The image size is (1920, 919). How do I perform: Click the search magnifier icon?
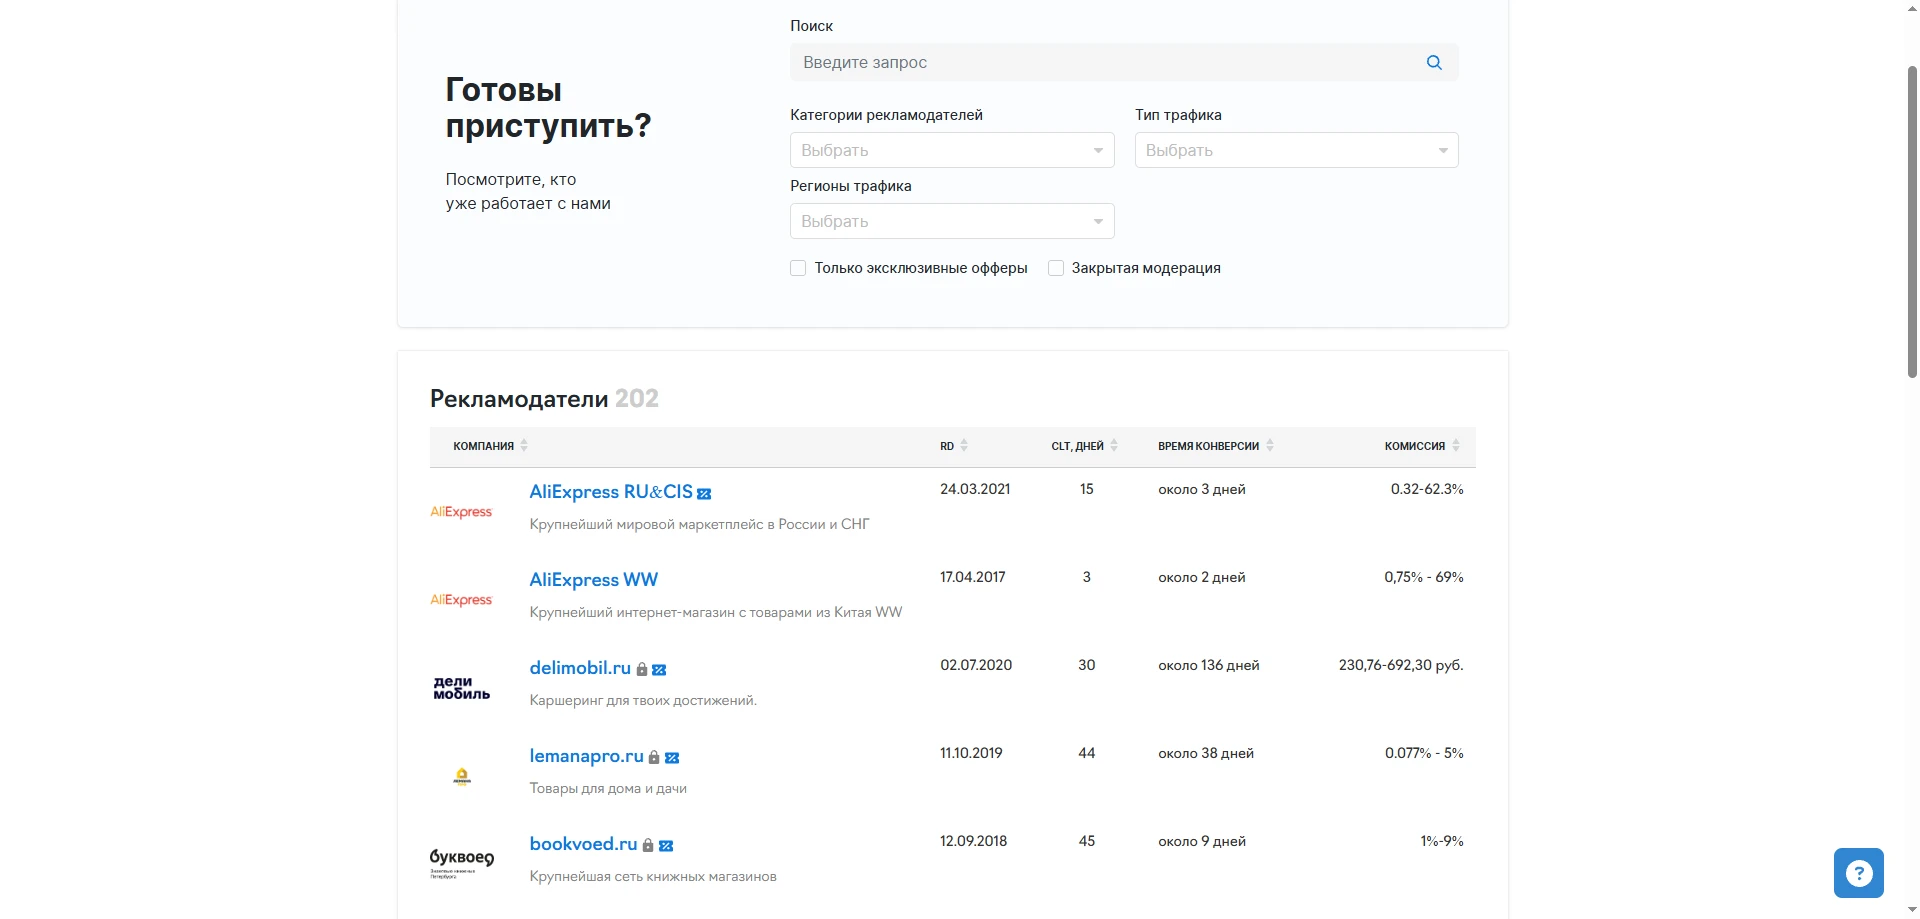pyautogui.click(x=1434, y=62)
